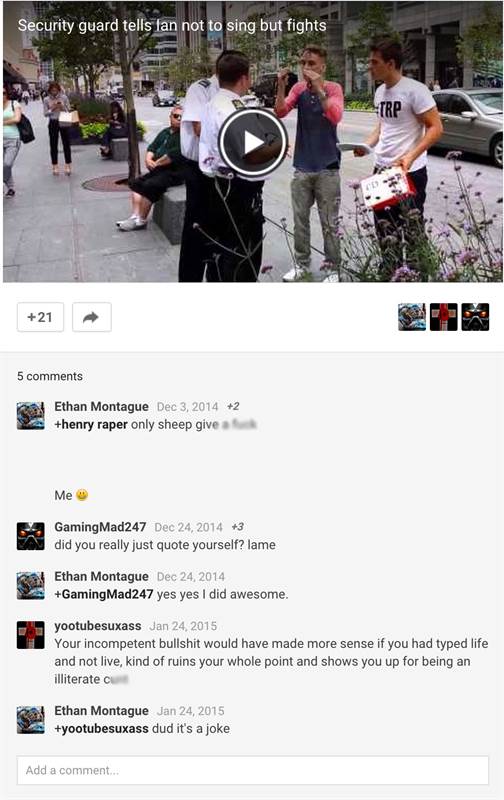The width and height of the screenshot is (504, 800).
Task: Open the orange-eyed mask avatar beside the share row
Action: [475, 317]
